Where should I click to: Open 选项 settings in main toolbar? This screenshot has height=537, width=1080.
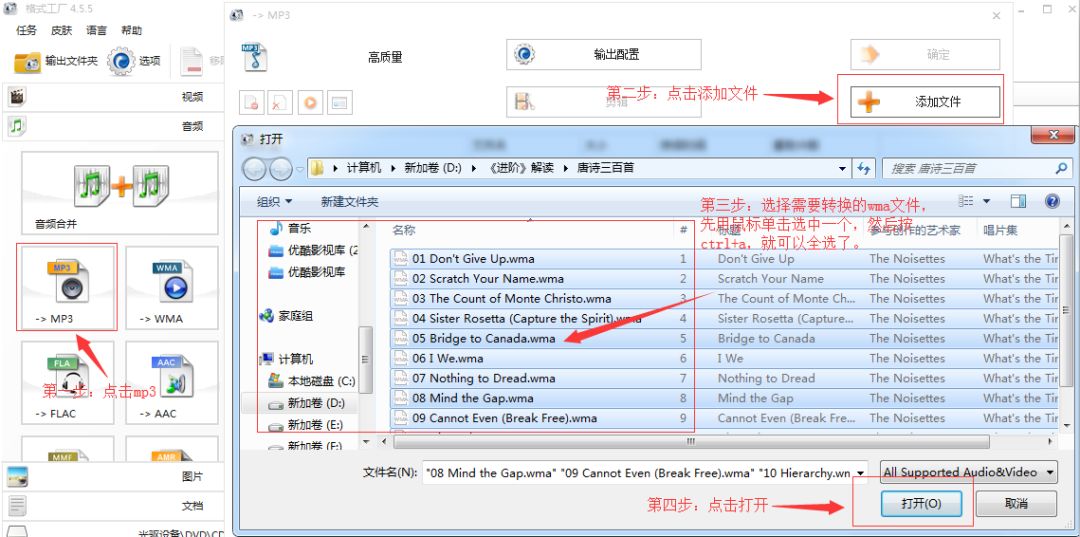coord(134,61)
